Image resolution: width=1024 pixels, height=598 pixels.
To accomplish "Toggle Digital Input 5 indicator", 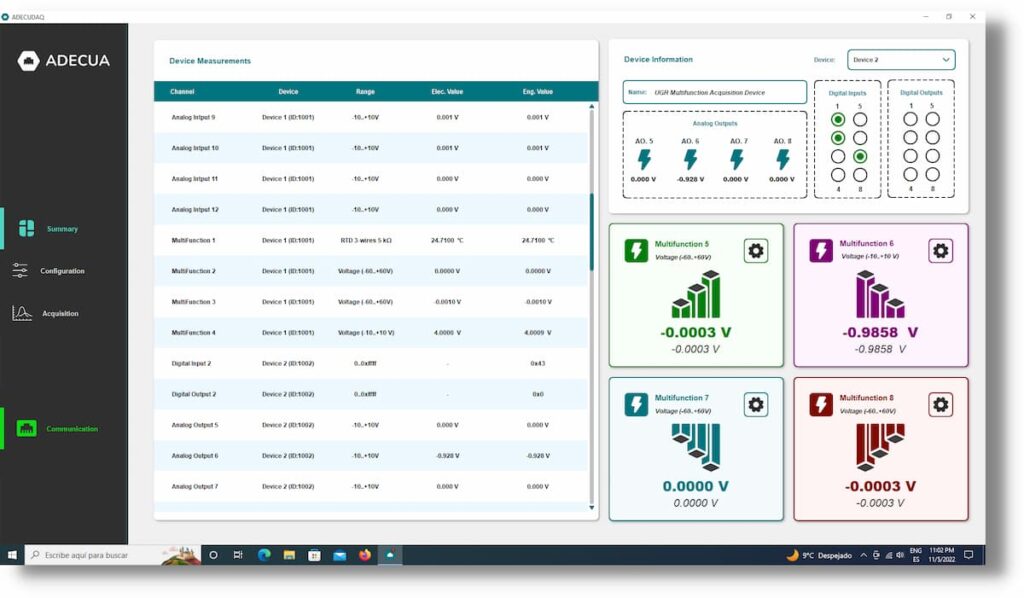I will point(860,119).
